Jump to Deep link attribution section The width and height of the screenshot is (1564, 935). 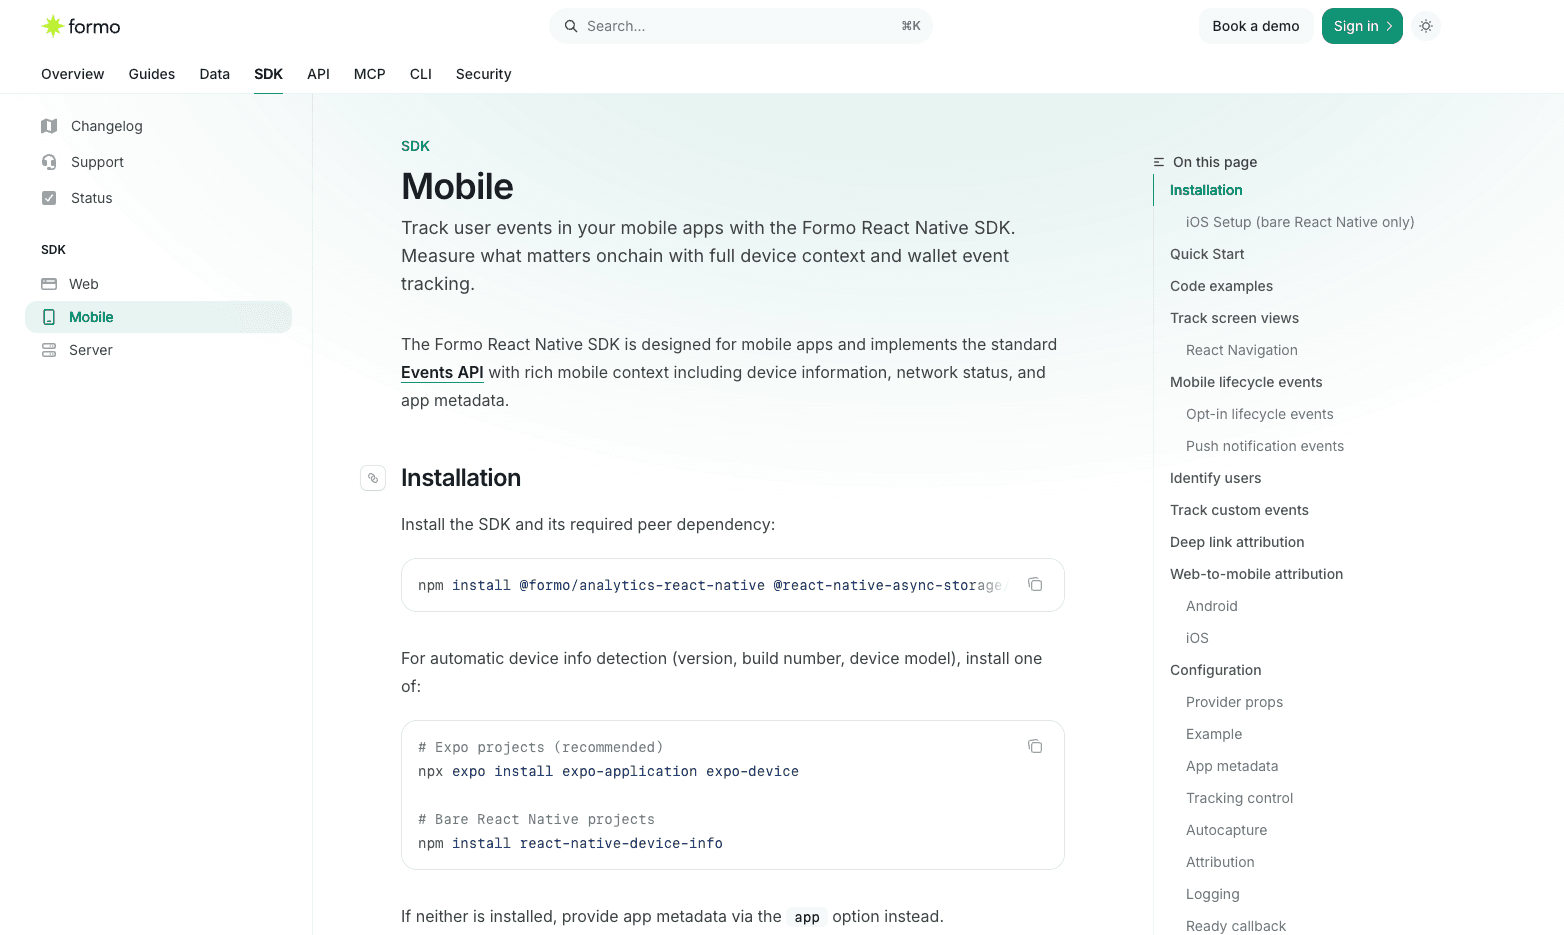click(x=1237, y=542)
